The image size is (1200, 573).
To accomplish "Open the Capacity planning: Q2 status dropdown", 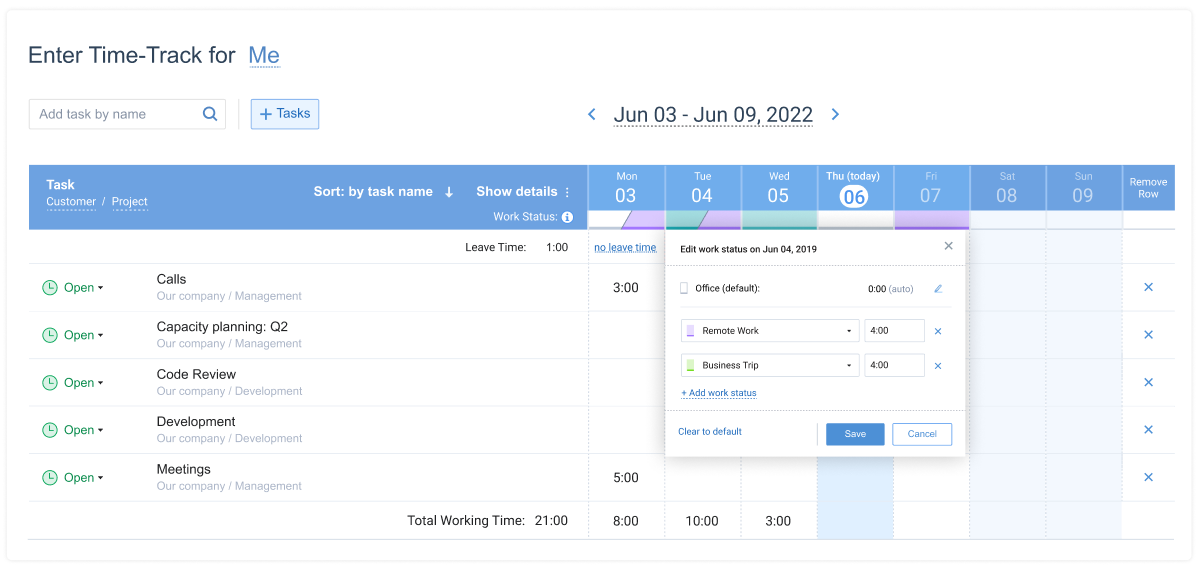I will 84,335.
